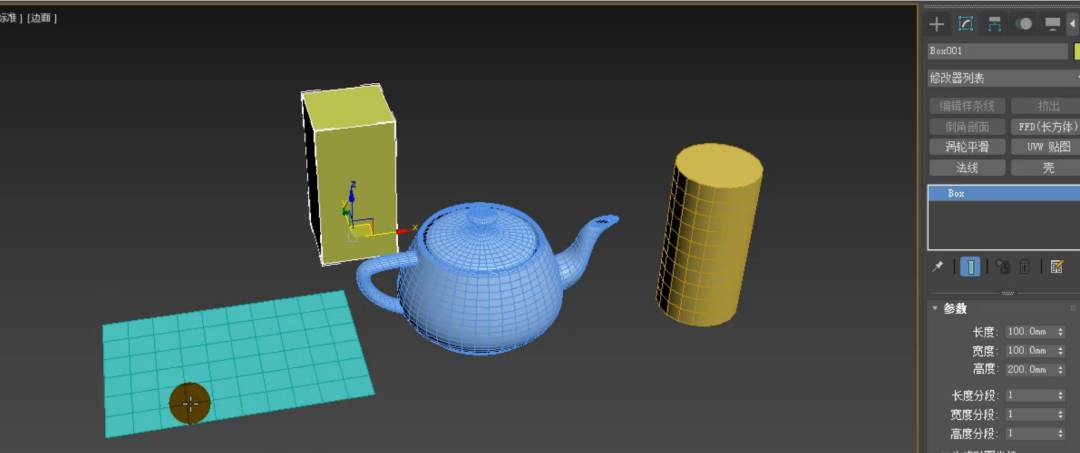The width and height of the screenshot is (1080, 453).
Task: Apply the 涡轮平滑 modifier
Action: tap(967, 147)
